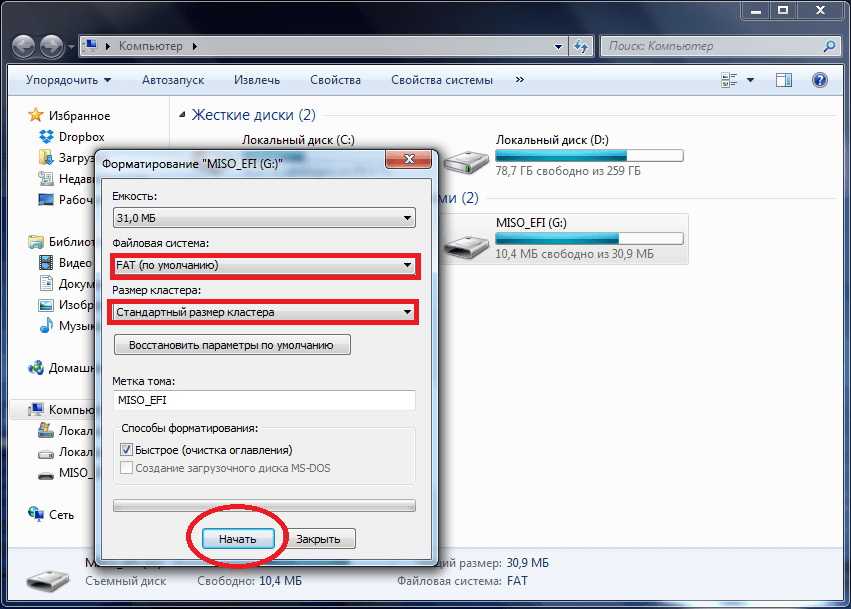Click removable disk icon in details pane
The image size is (851, 609).
(48, 580)
